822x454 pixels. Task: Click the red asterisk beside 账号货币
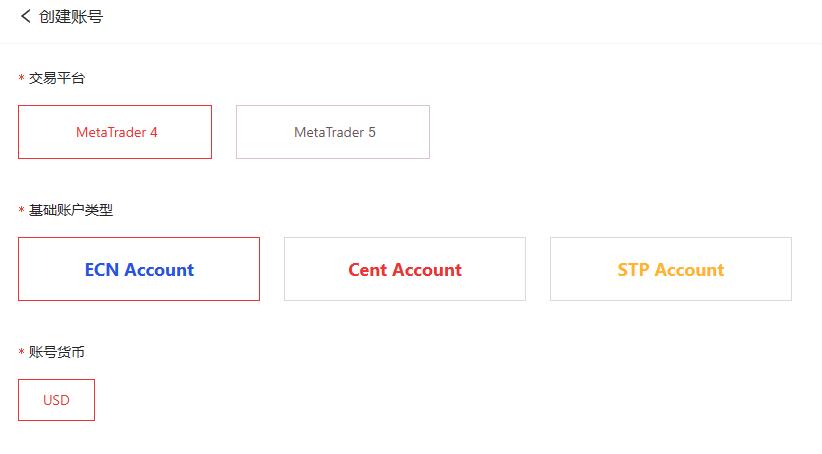click(21, 353)
